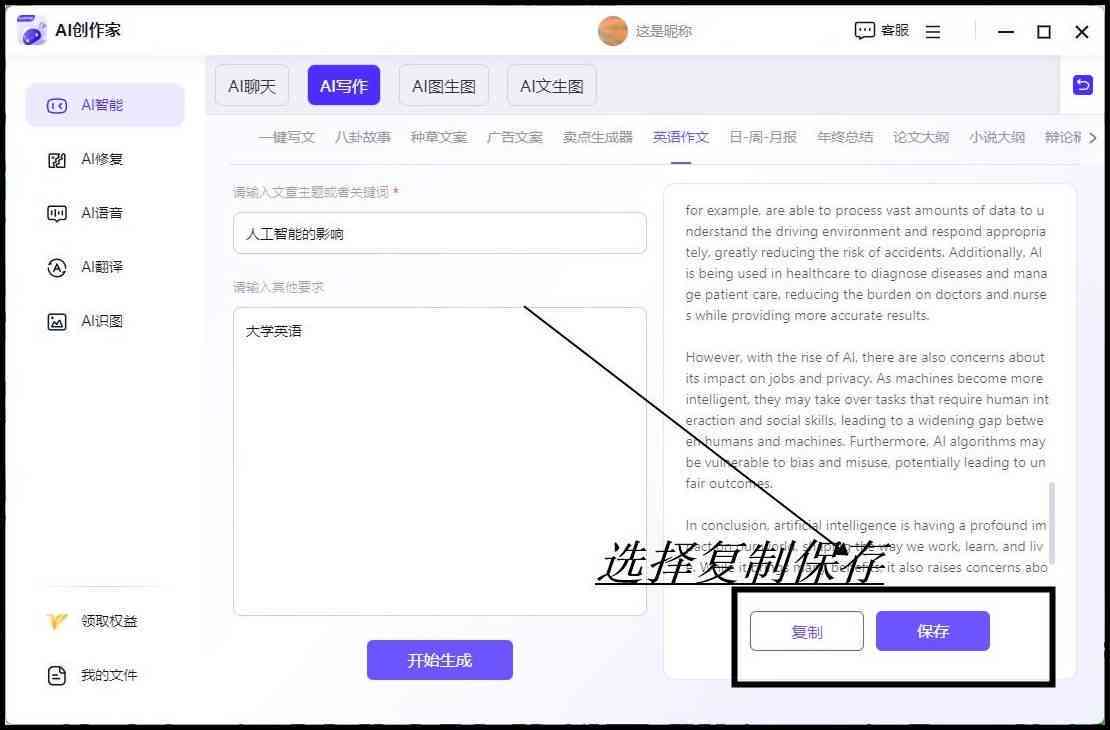Select 英语作文 writing category

(680, 137)
